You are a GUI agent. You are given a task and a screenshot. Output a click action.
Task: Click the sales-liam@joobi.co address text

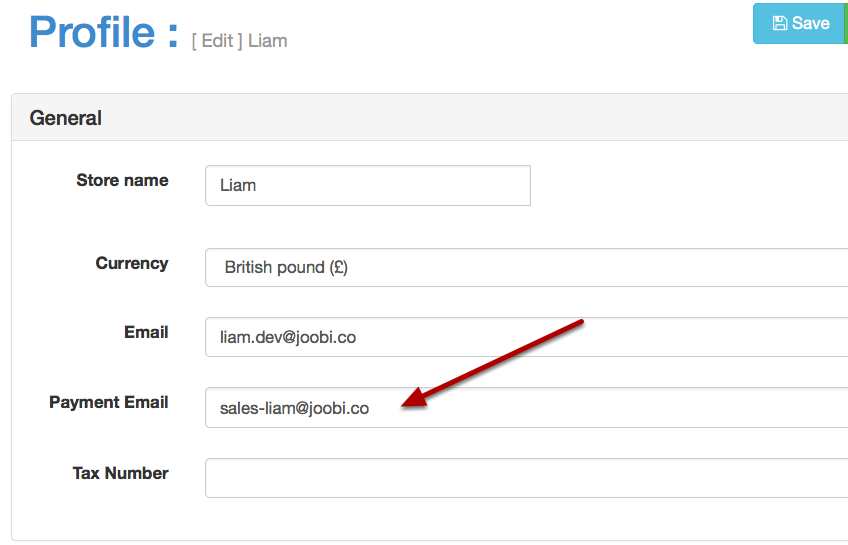coord(294,408)
